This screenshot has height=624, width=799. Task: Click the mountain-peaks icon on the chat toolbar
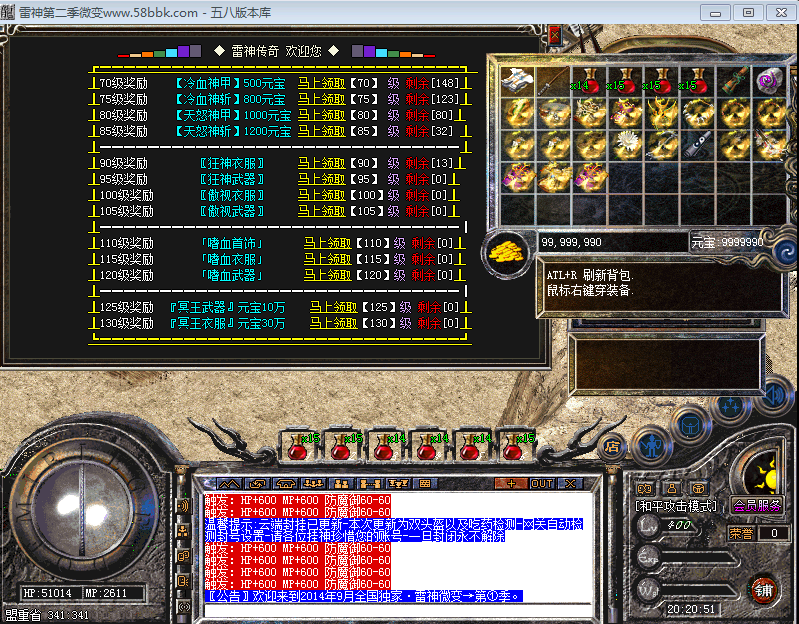(x=229, y=483)
